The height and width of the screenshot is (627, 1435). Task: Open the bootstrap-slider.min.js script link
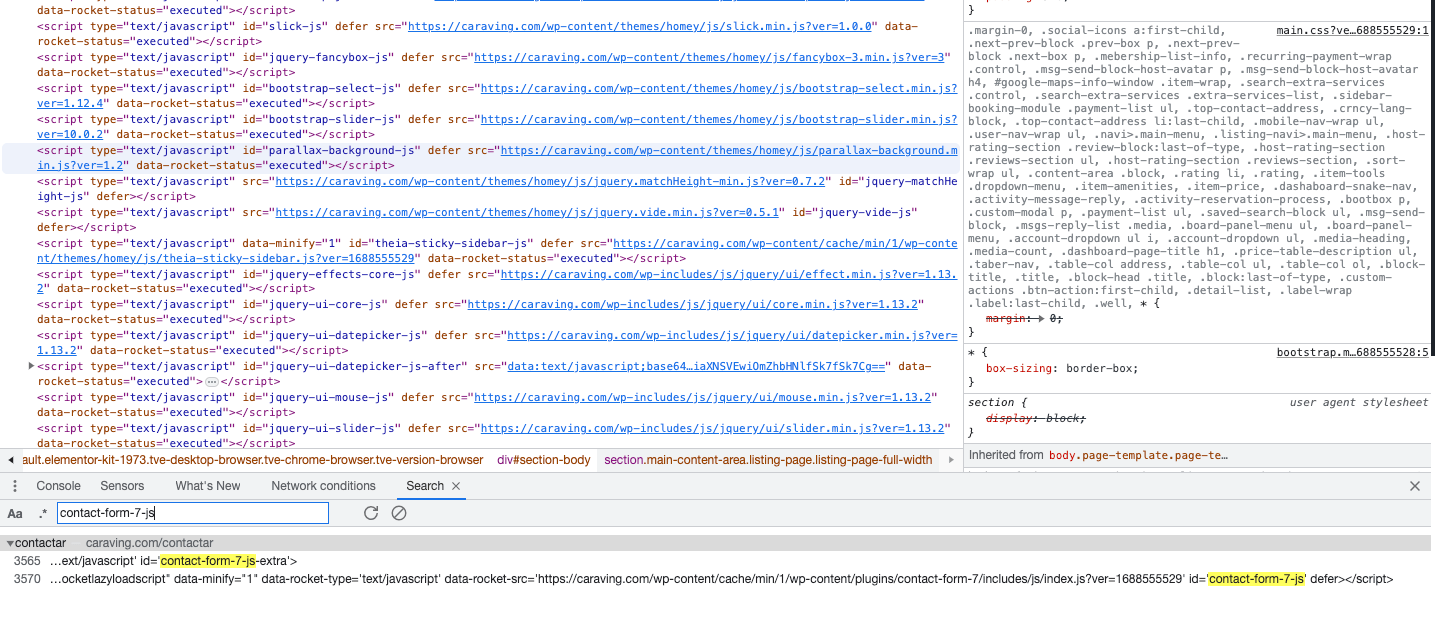pyautogui.click(x=719, y=119)
